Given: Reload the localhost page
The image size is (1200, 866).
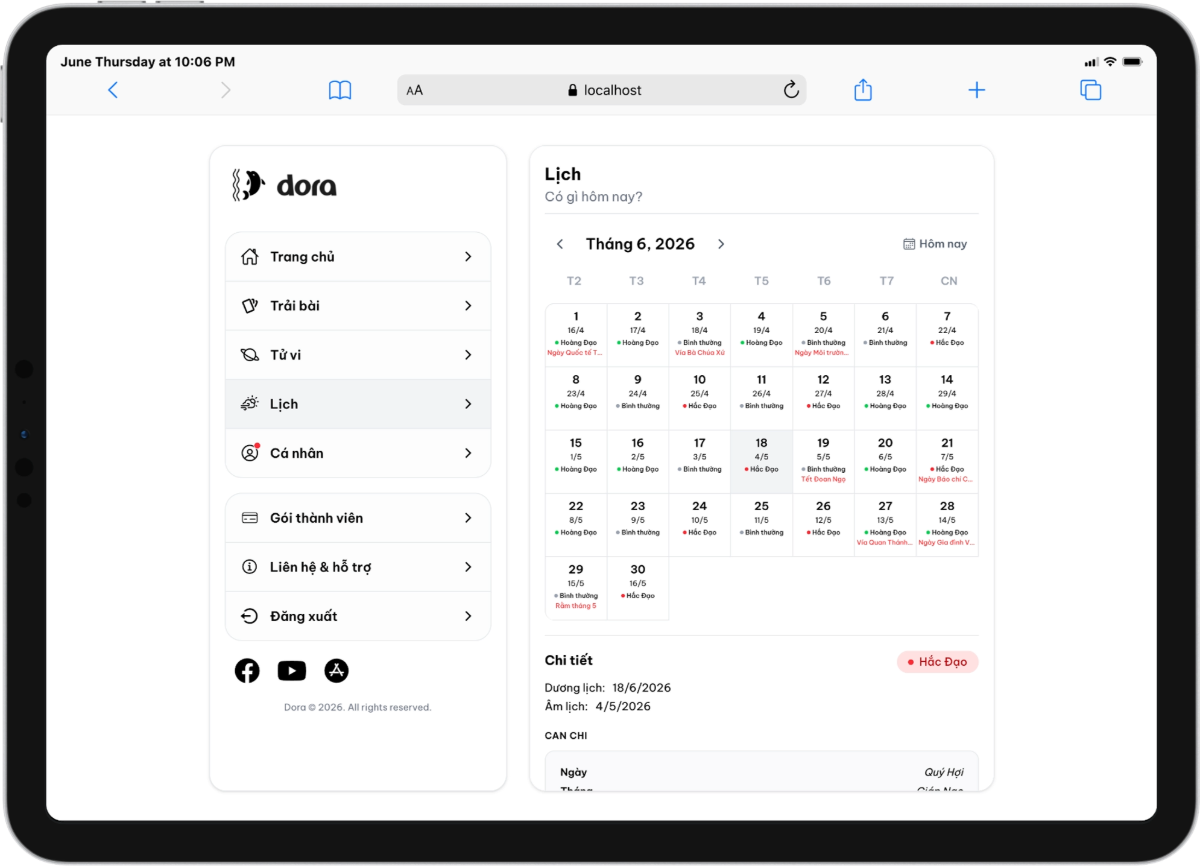Looking at the screenshot, I should coord(791,90).
